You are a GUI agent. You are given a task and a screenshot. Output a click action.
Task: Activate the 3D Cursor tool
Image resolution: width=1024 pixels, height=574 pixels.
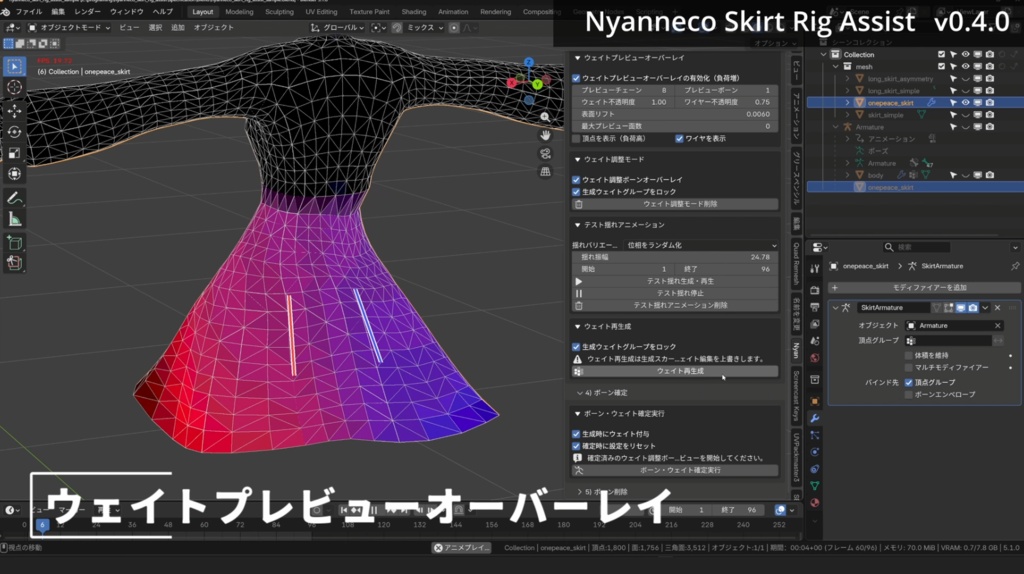click(x=14, y=88)
